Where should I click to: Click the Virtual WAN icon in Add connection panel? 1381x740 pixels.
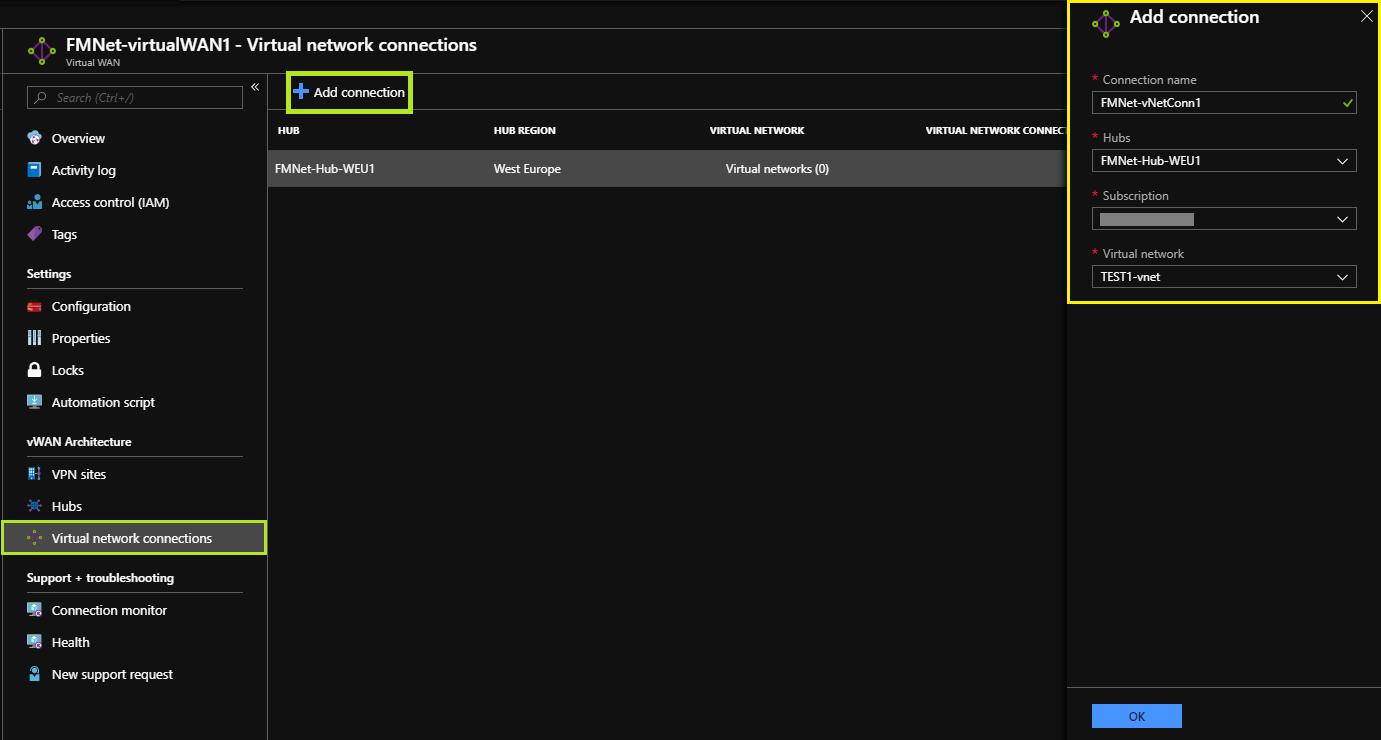[x=1106, y=24]
